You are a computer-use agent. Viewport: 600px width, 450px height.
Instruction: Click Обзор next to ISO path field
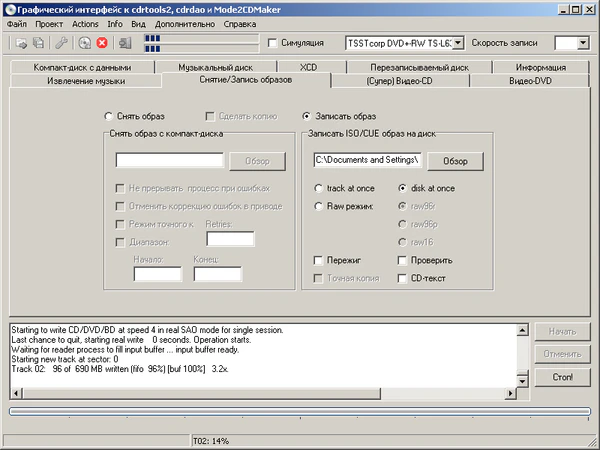pyautogui.click(x=455, y=160)
